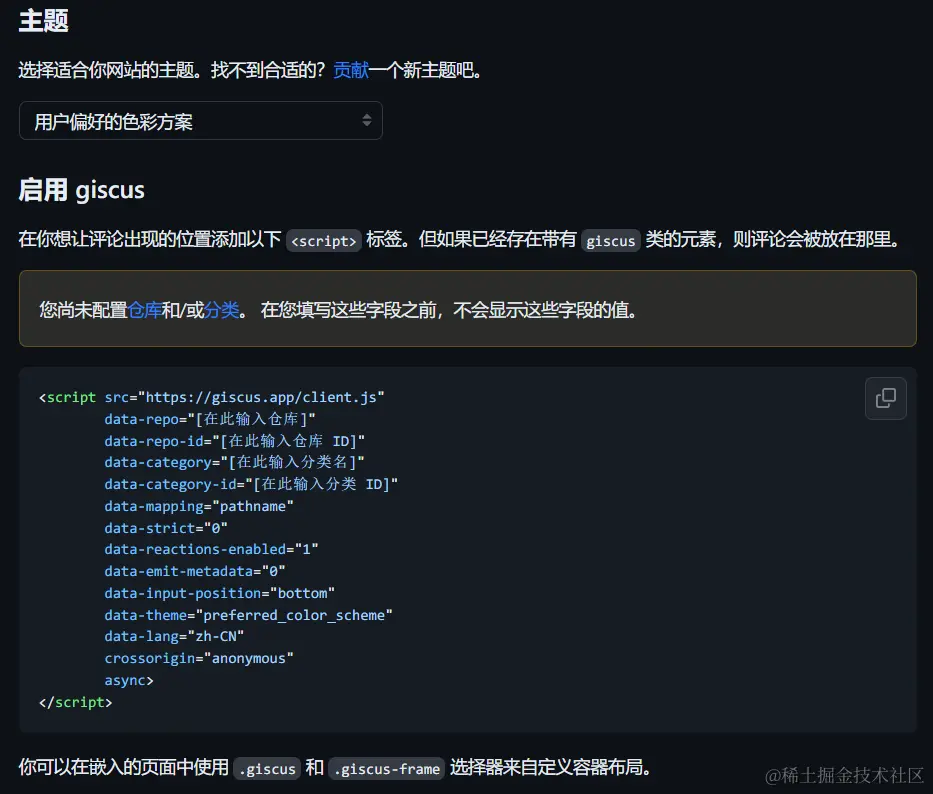933x794 pixels.
Task: Follow the '分类' link in the warning box
Action: click(x=221, y=310)
